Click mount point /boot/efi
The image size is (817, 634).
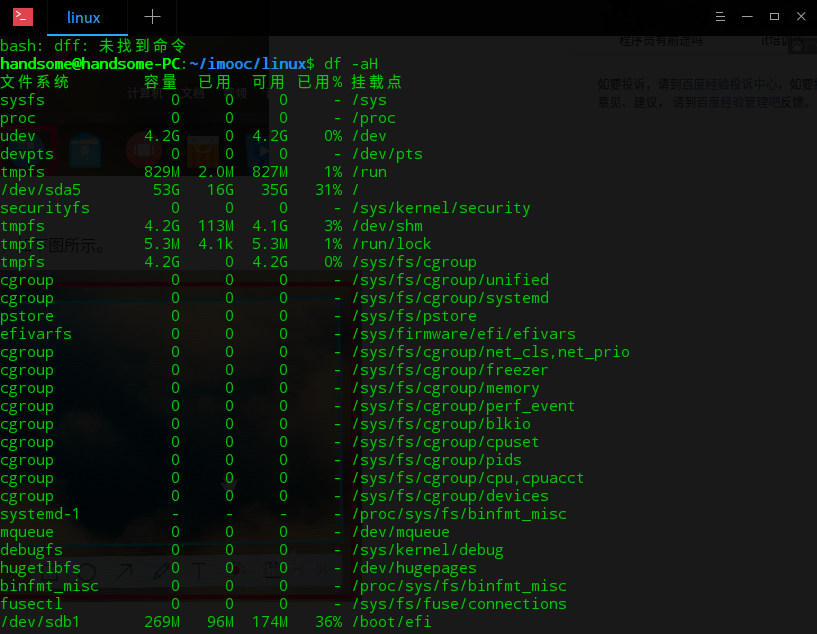tap(391, 622)
